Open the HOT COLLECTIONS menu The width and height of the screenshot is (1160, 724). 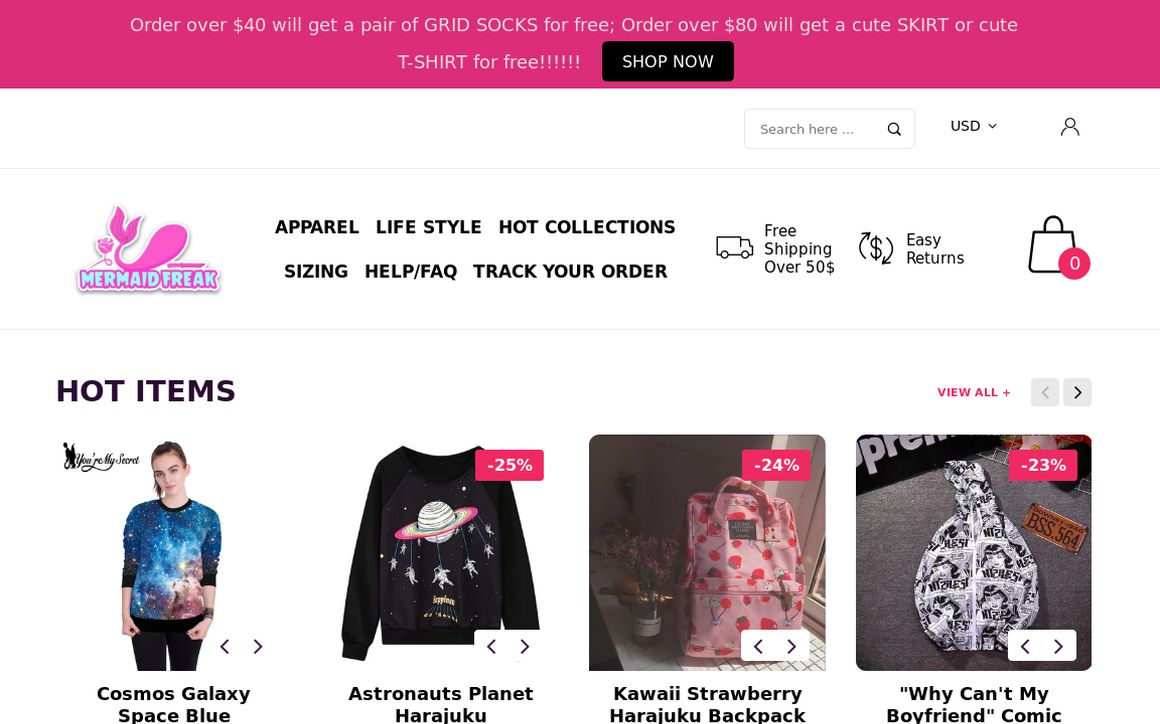click(587, 227)
